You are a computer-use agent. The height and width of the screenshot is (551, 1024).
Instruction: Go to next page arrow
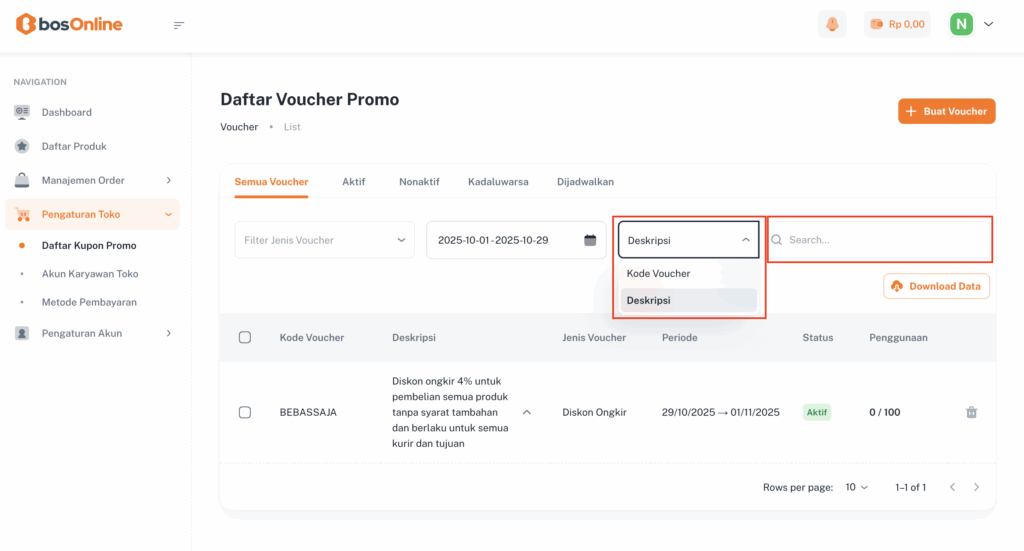pyautogui.click(x=977, y=487)
